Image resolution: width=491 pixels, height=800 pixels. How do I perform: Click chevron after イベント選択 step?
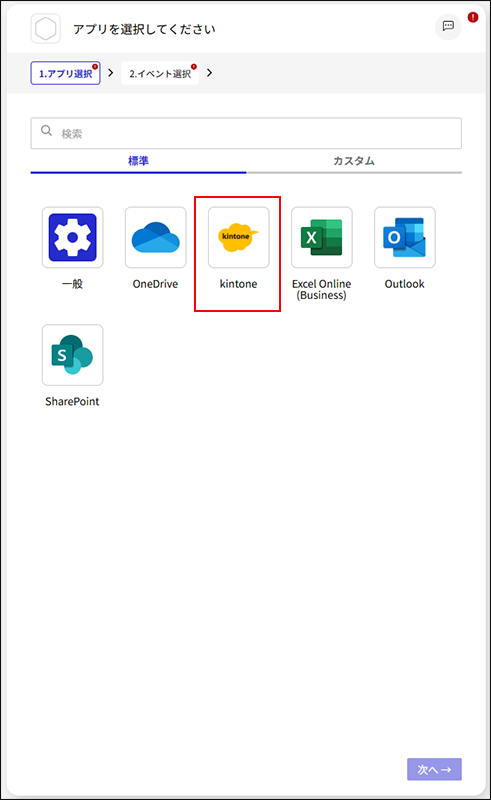tap(209, 73)
